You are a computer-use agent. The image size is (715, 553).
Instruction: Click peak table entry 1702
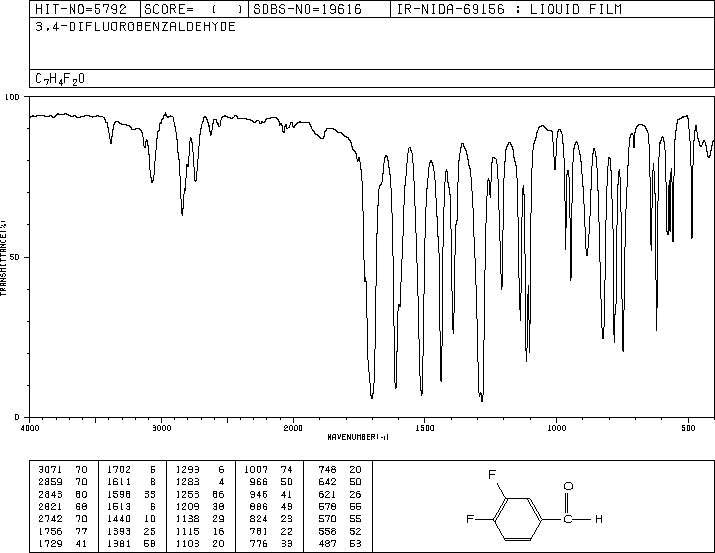tap(119, 470)
